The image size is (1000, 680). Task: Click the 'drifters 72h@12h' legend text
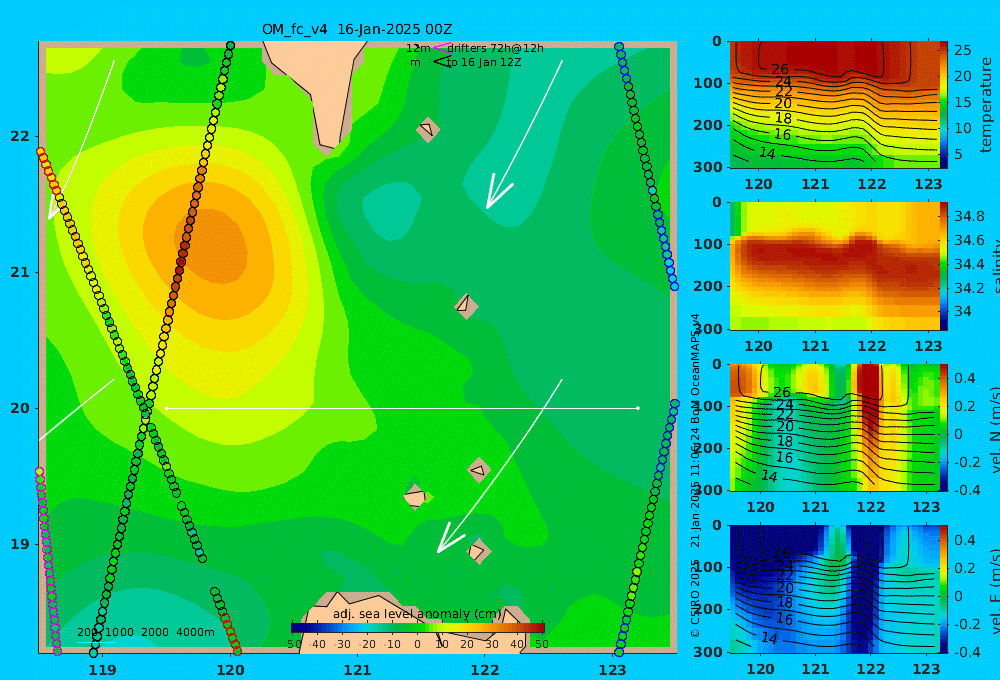496,48
